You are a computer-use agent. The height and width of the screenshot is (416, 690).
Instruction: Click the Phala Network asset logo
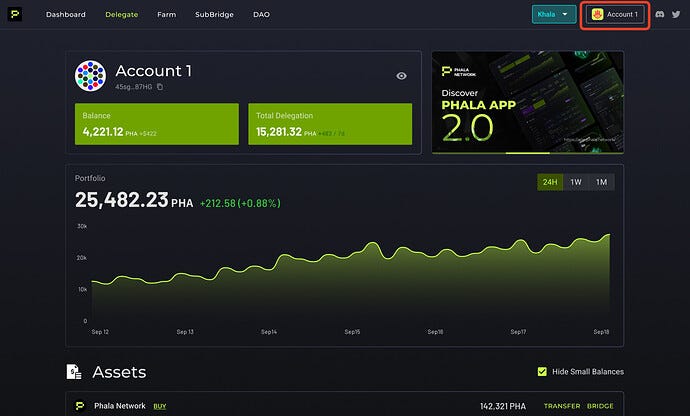click(80, 405)
